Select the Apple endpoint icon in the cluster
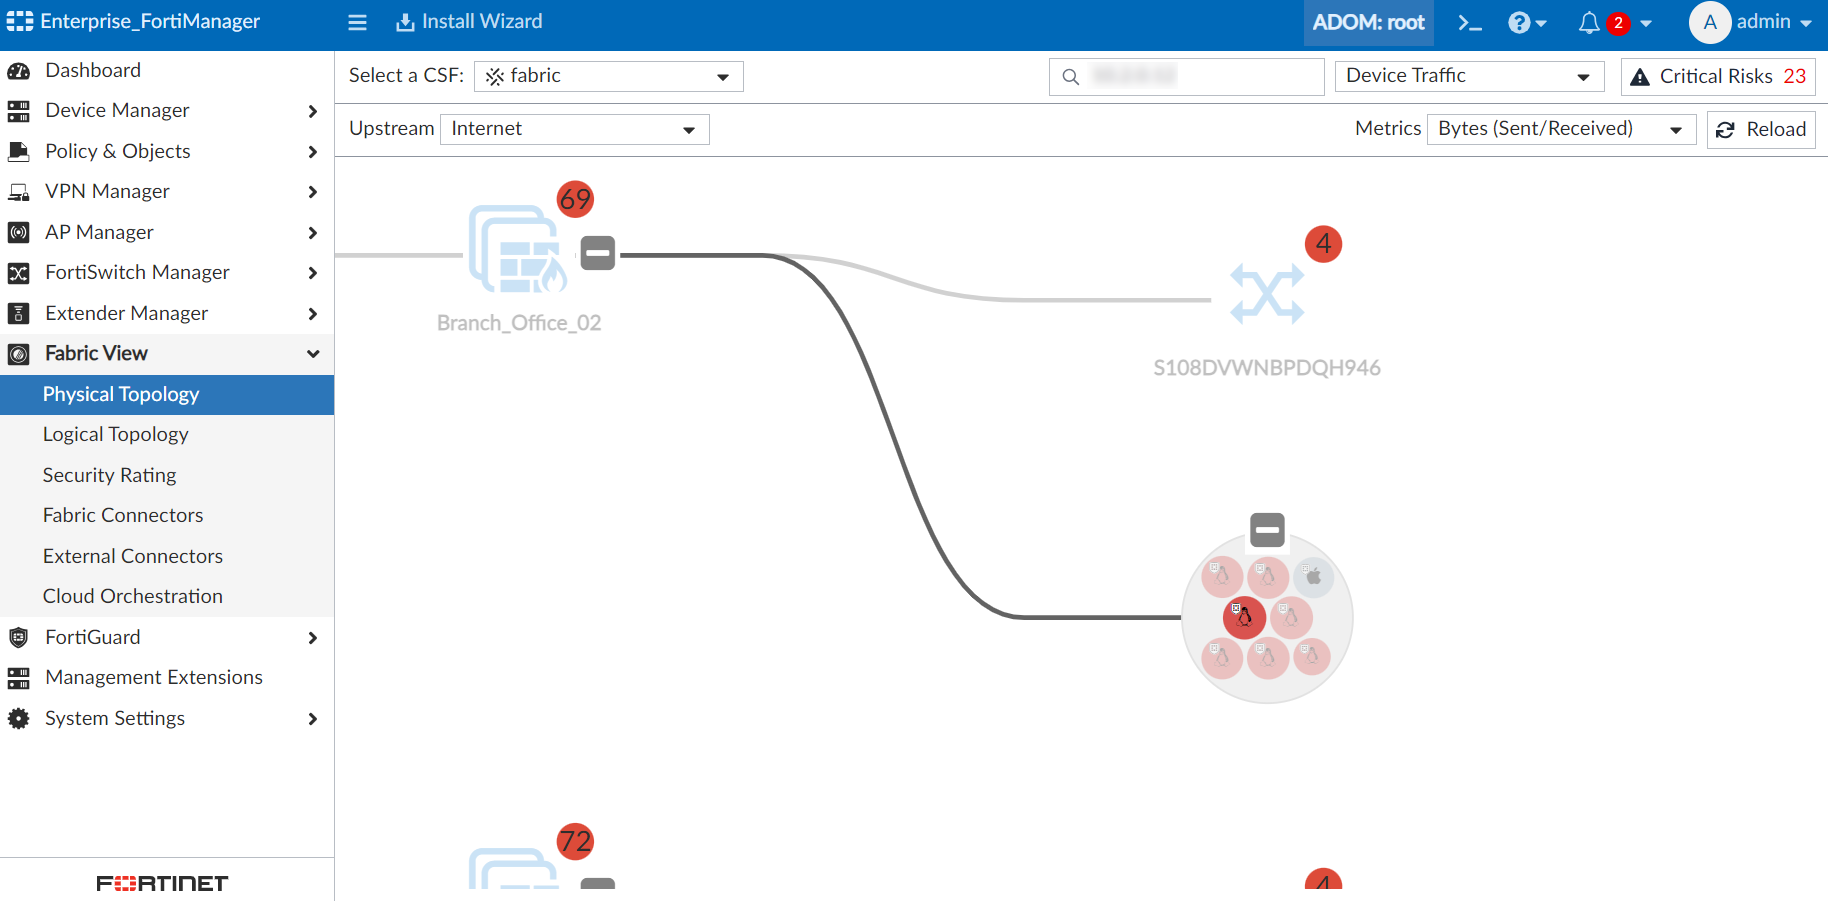Viewport: 1828px width, 901px height. click(x=1313, y=577)
